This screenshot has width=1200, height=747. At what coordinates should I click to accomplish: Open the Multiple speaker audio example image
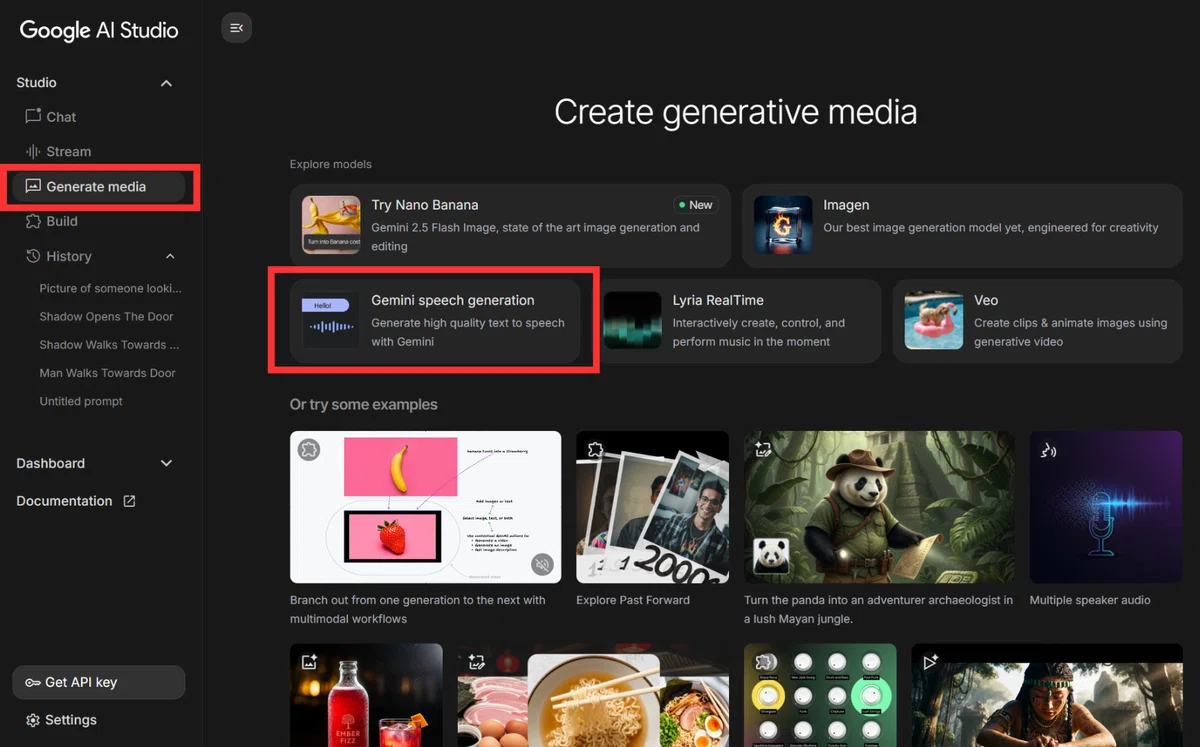click(1106, 507)
